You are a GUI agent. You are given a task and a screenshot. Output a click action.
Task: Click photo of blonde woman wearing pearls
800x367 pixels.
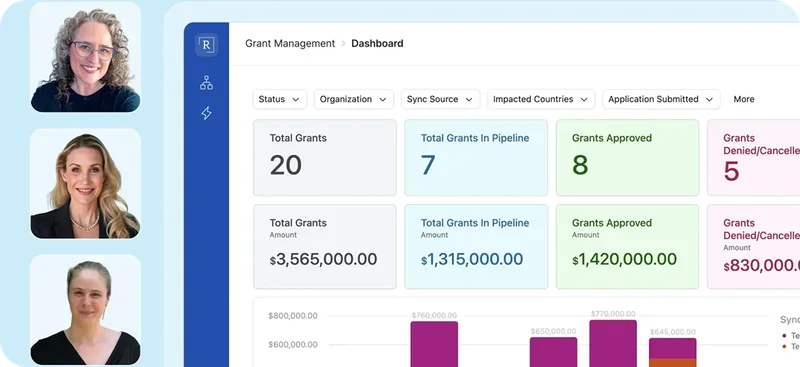click(85, 184)
